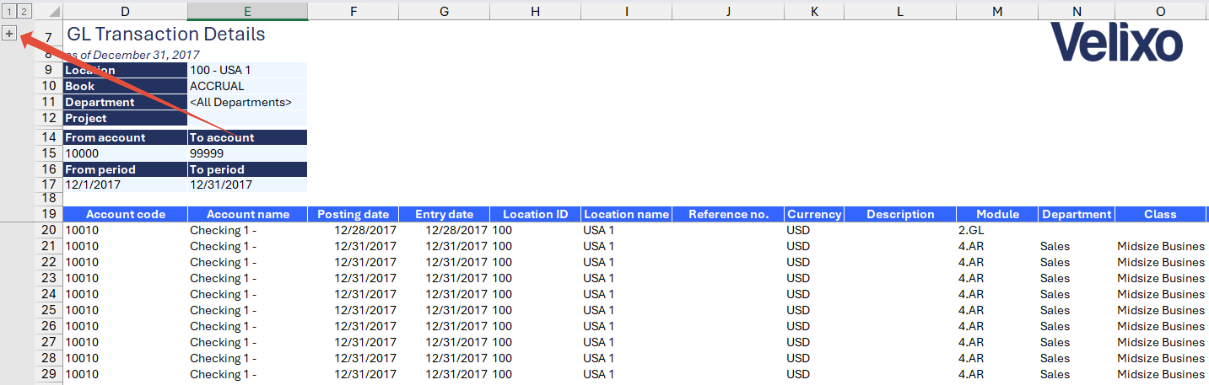
Task: Select column M header
Action: point(997,10)
